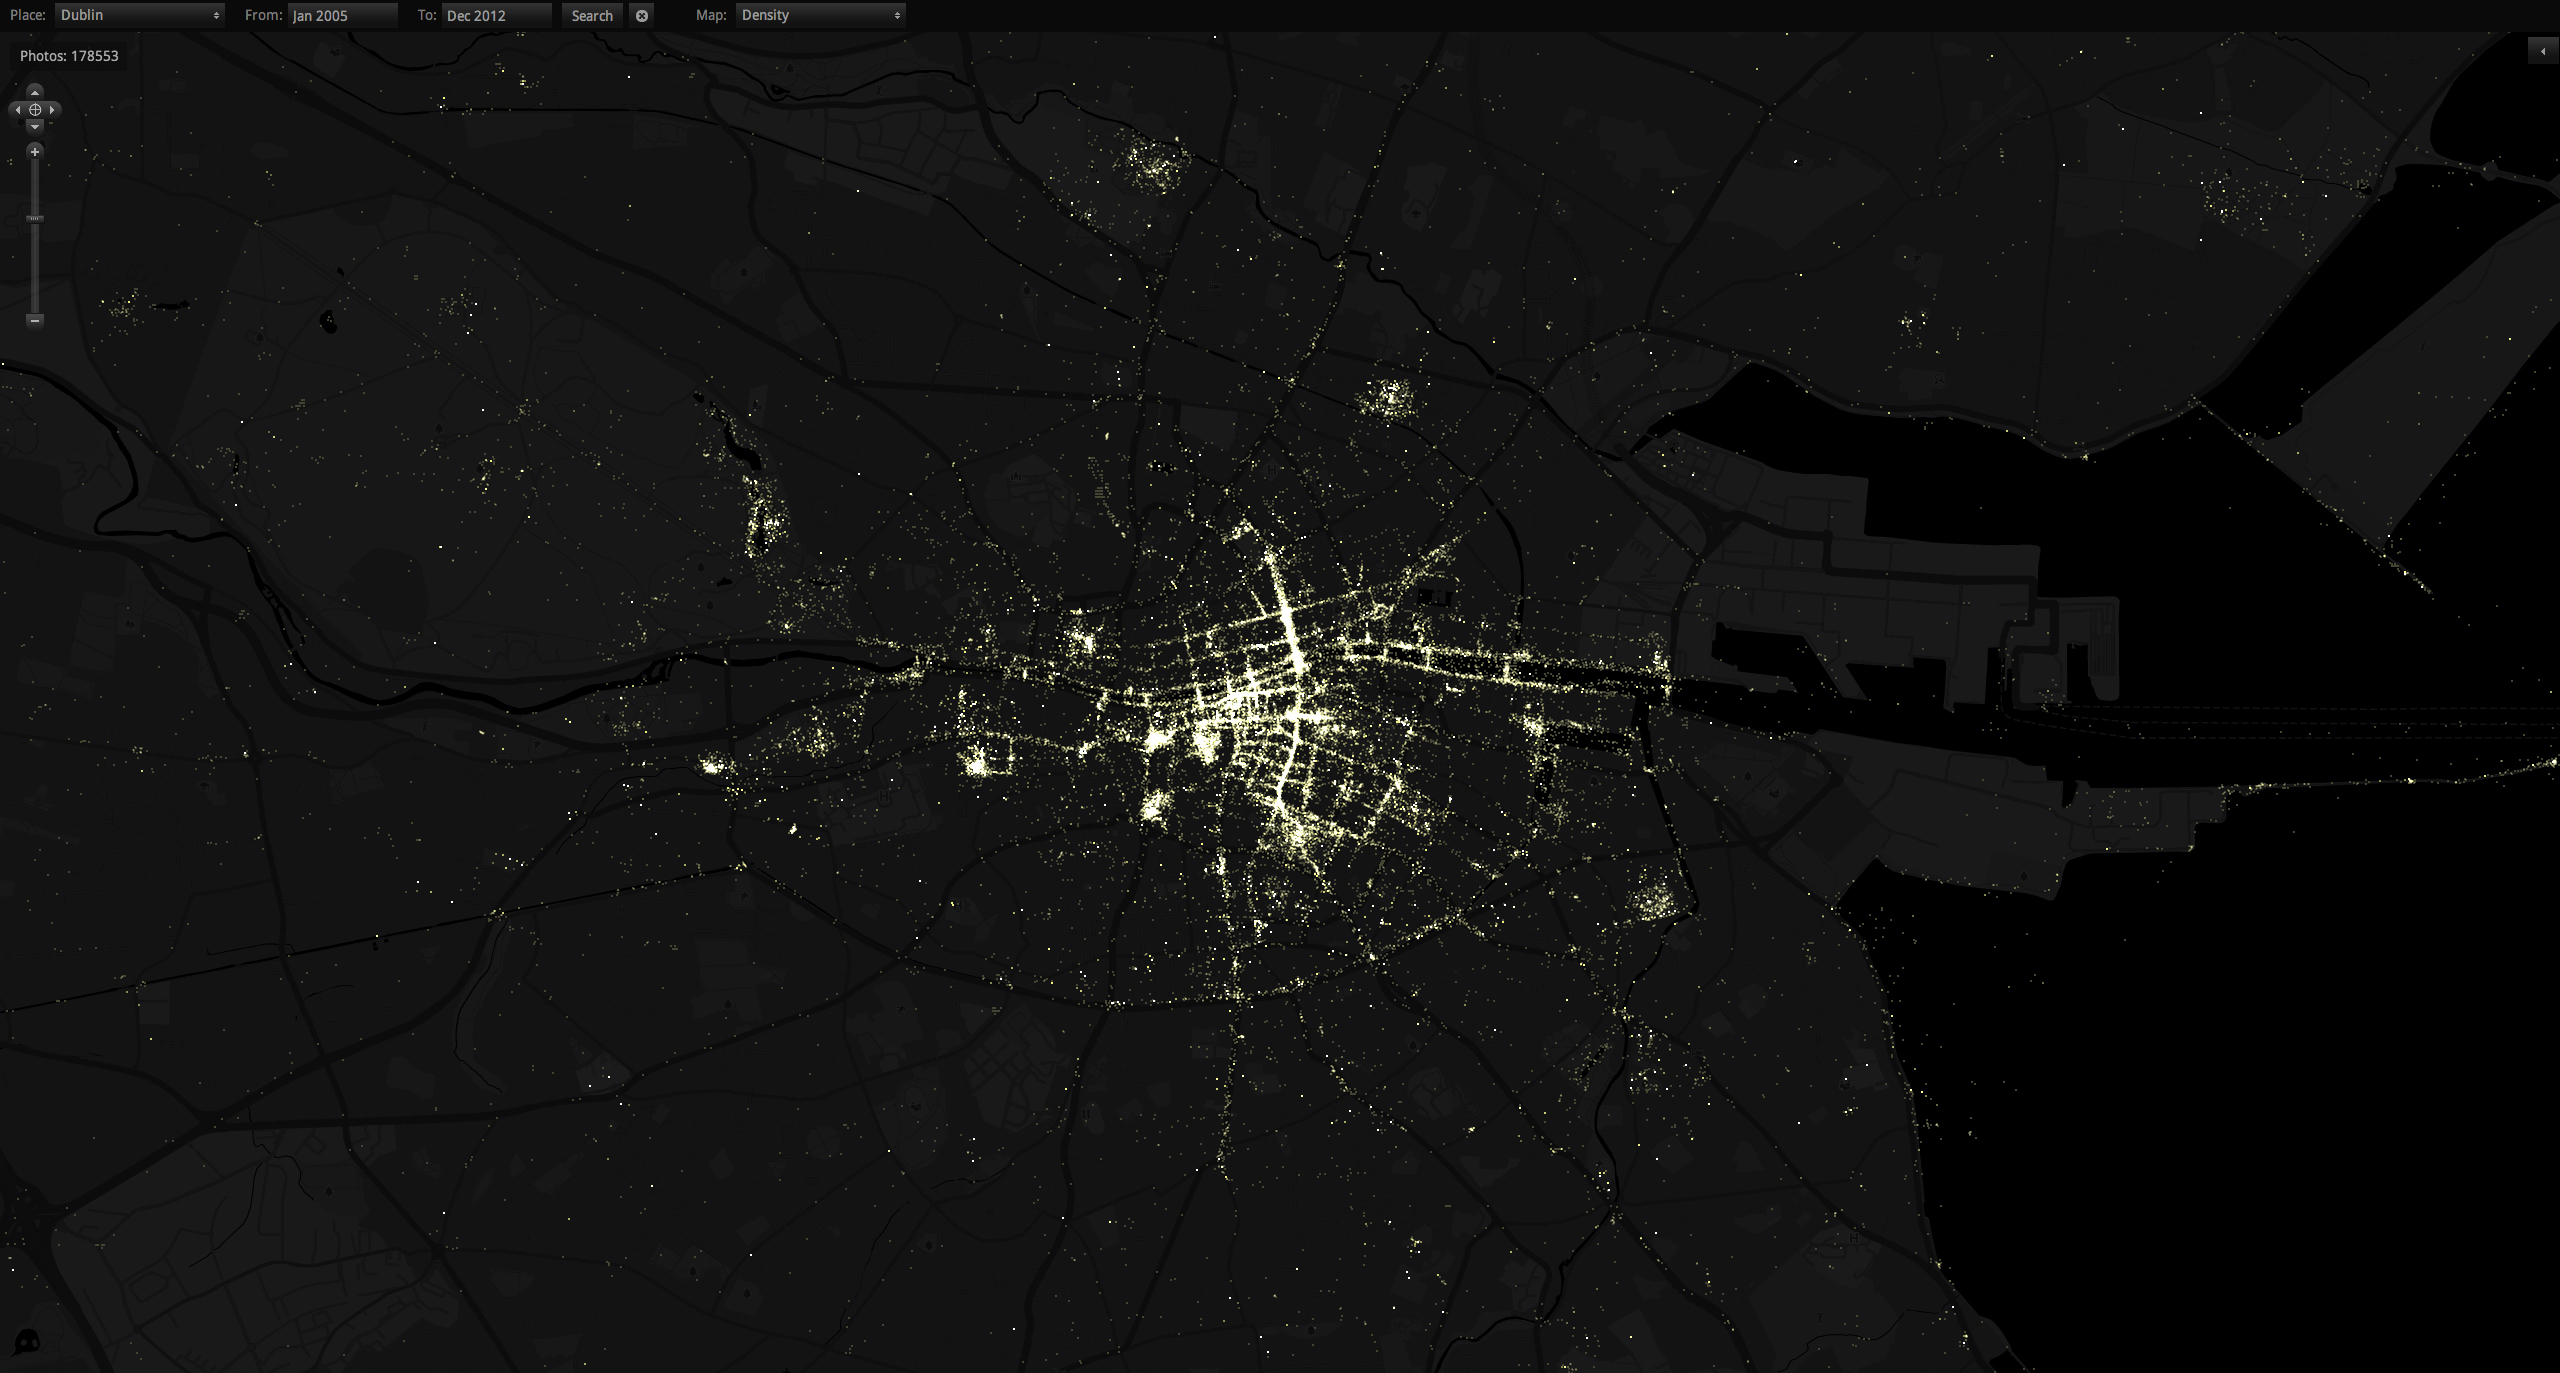
Task: Click the Map: label in top bar
Action: point(711,15)
